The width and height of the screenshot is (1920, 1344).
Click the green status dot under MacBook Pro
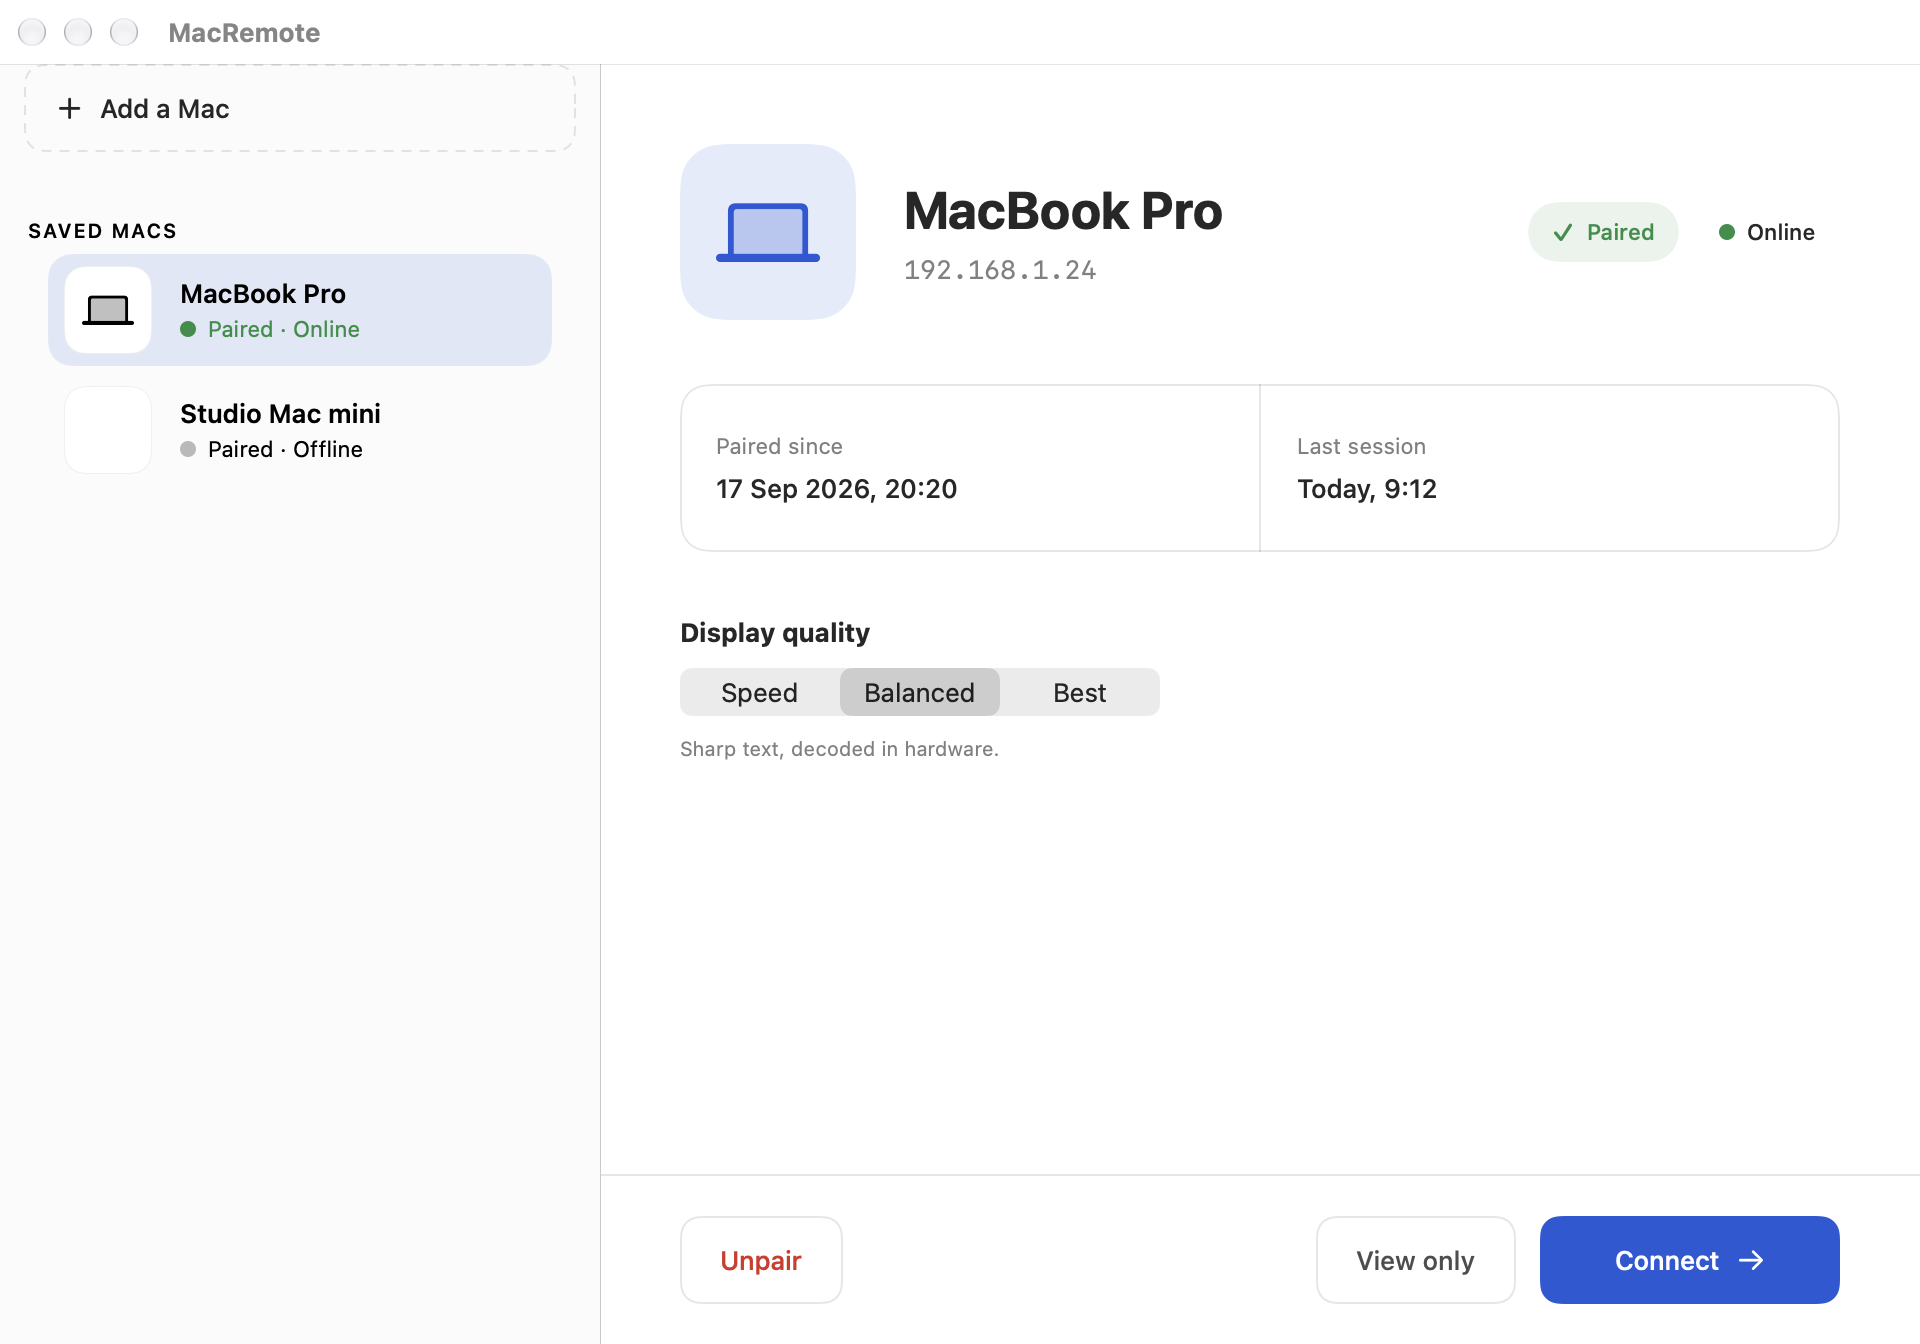point(188,329)
